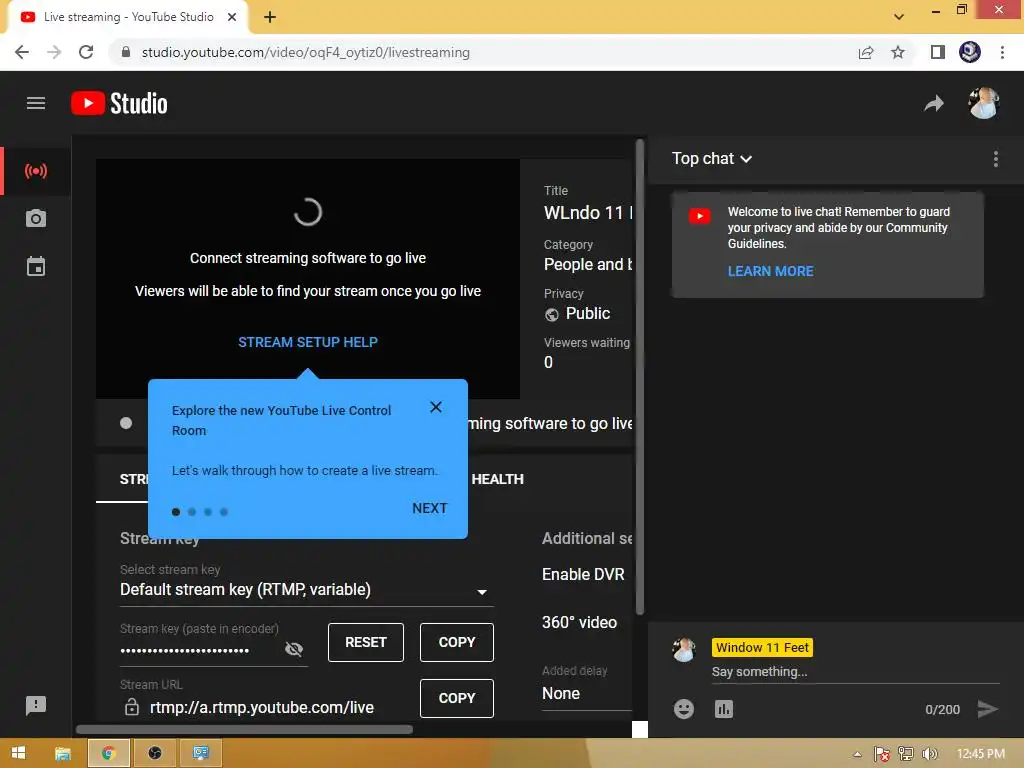The width and height of the screenshot is (1024, 768).
Task: Open the tab search chevron in Chrome
Action: (x=899, y=17)
